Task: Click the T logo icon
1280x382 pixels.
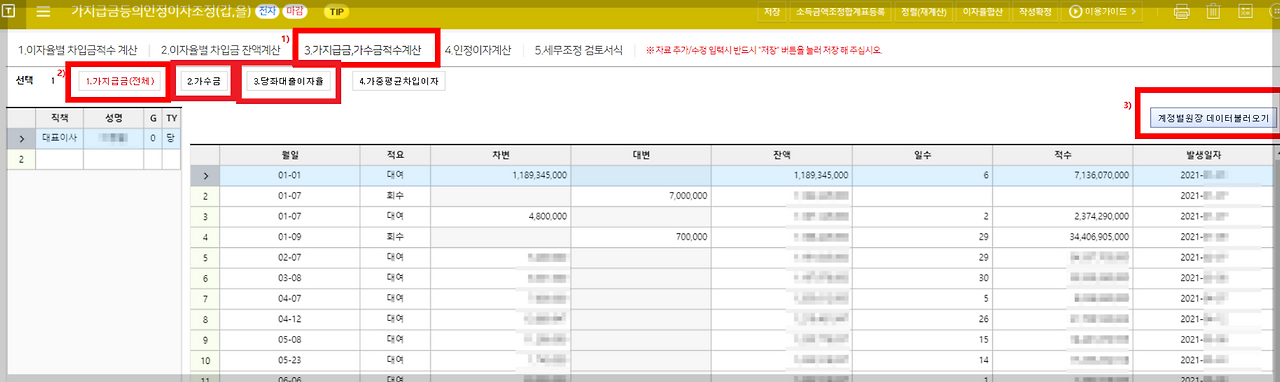Action: (9, 12)
